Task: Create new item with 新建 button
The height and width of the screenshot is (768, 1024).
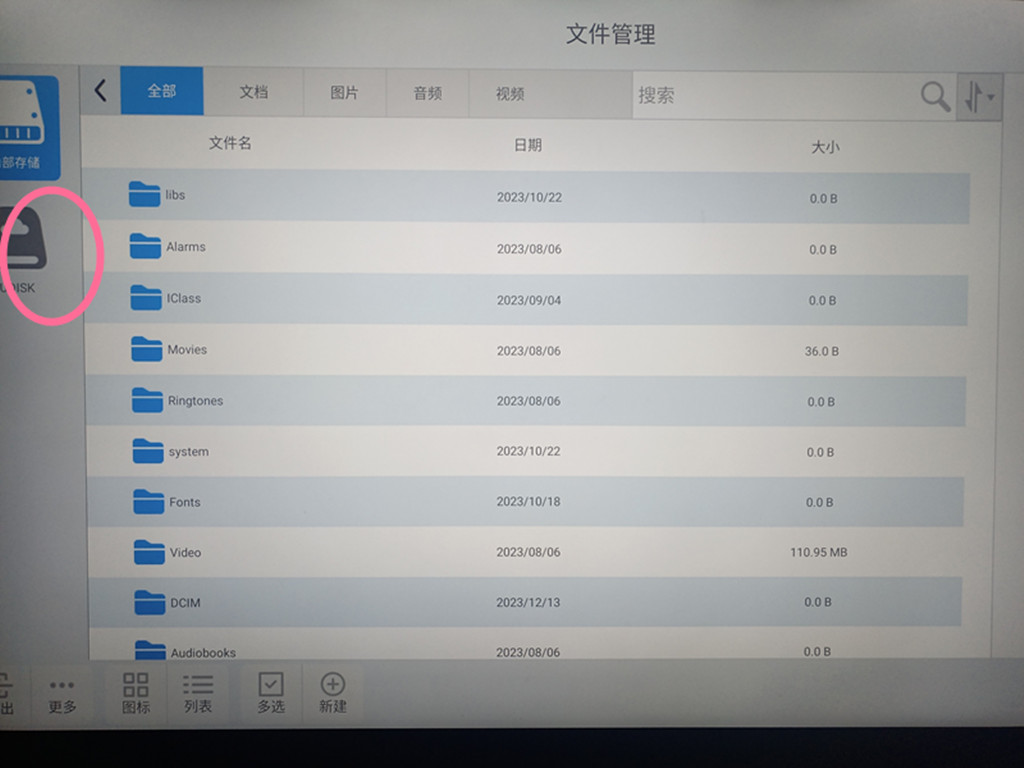Action: pos(332,693)
